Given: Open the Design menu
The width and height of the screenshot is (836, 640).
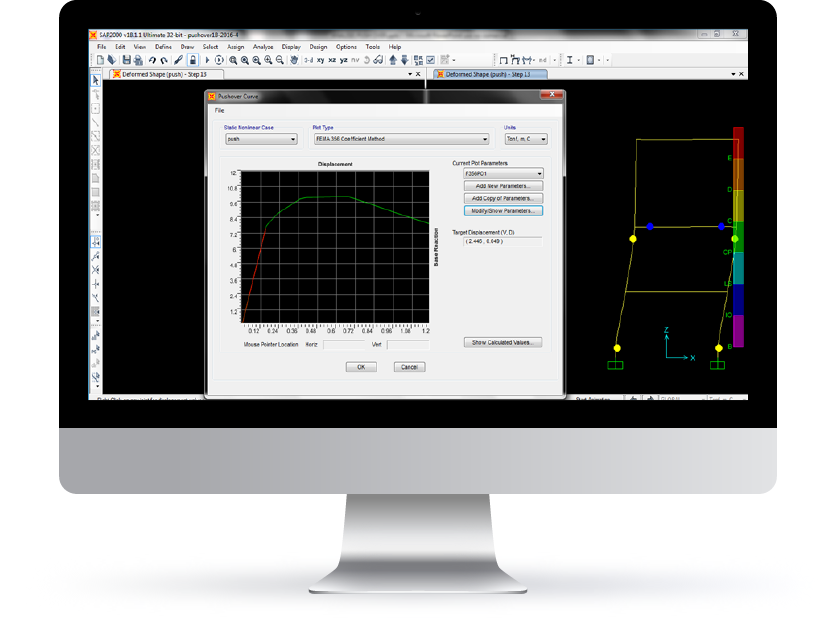Looking at the screenshot, I should coord(318,47).
